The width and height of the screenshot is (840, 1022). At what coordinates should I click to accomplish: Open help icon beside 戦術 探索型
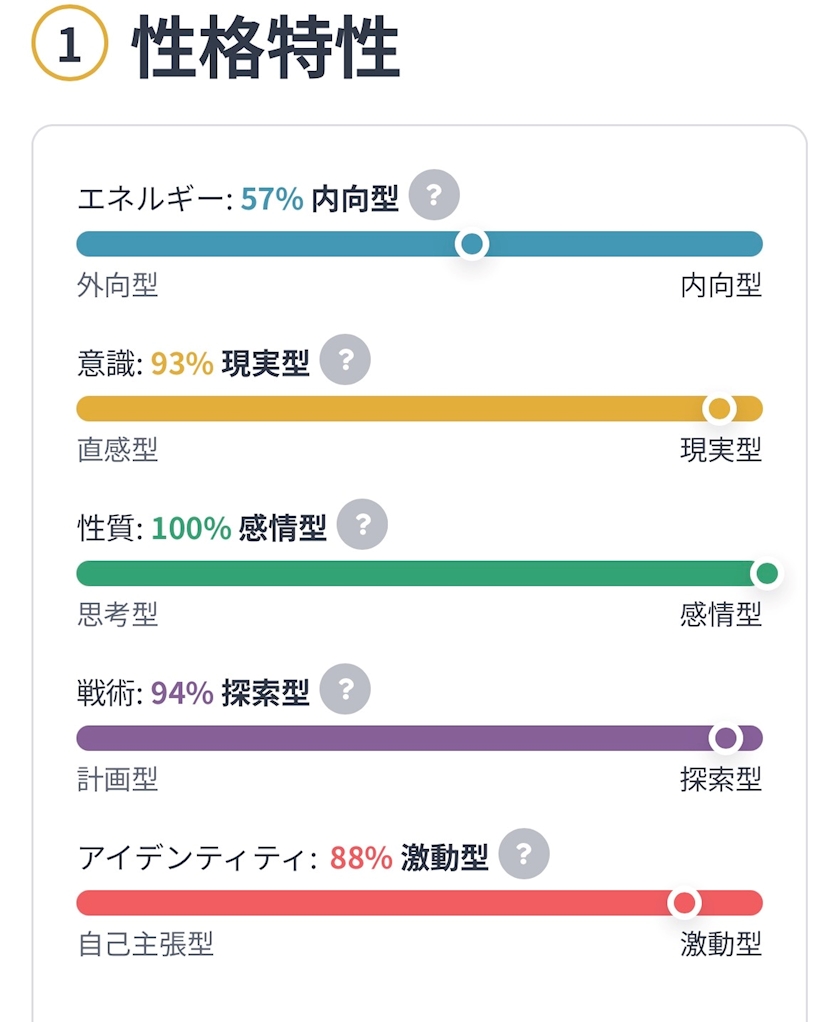tap(345, 689)
